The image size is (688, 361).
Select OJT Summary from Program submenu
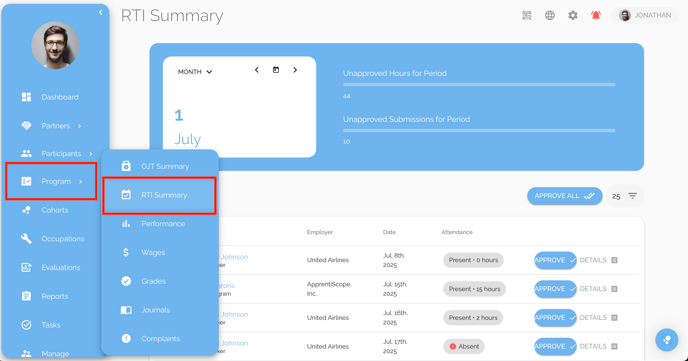[x=160, y=166]
